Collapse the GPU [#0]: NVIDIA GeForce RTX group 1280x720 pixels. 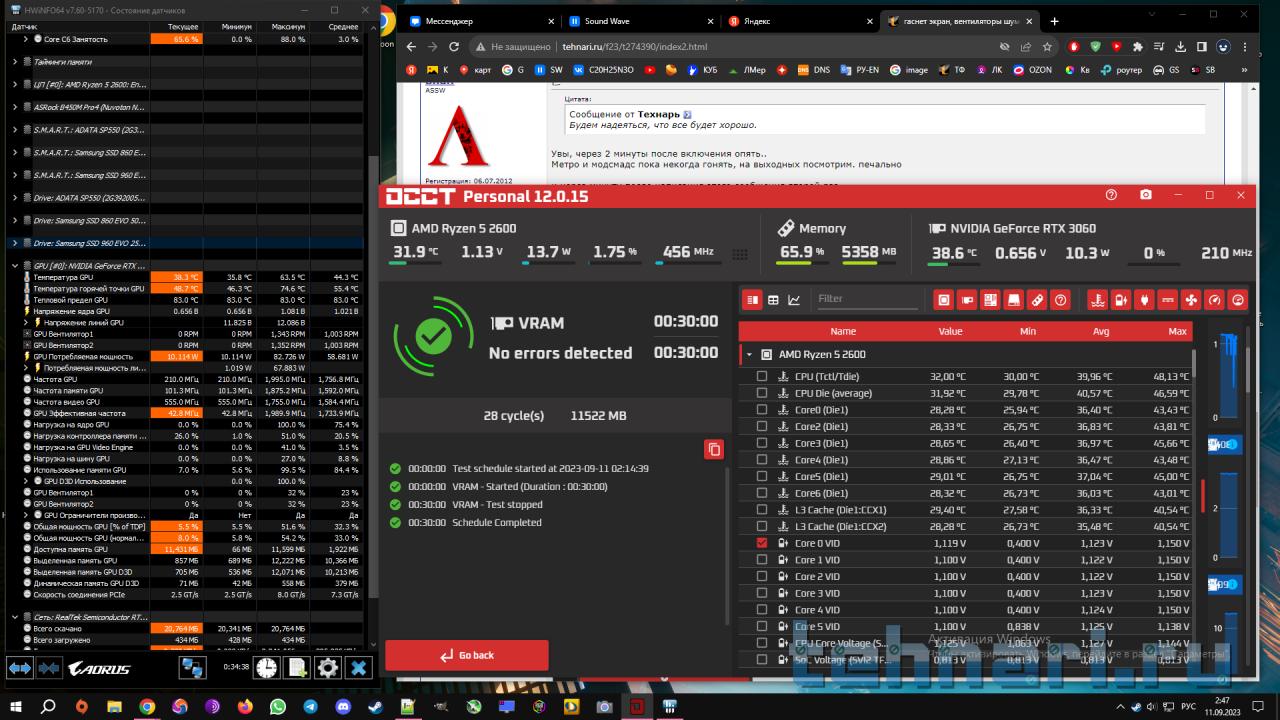[14, 266]
